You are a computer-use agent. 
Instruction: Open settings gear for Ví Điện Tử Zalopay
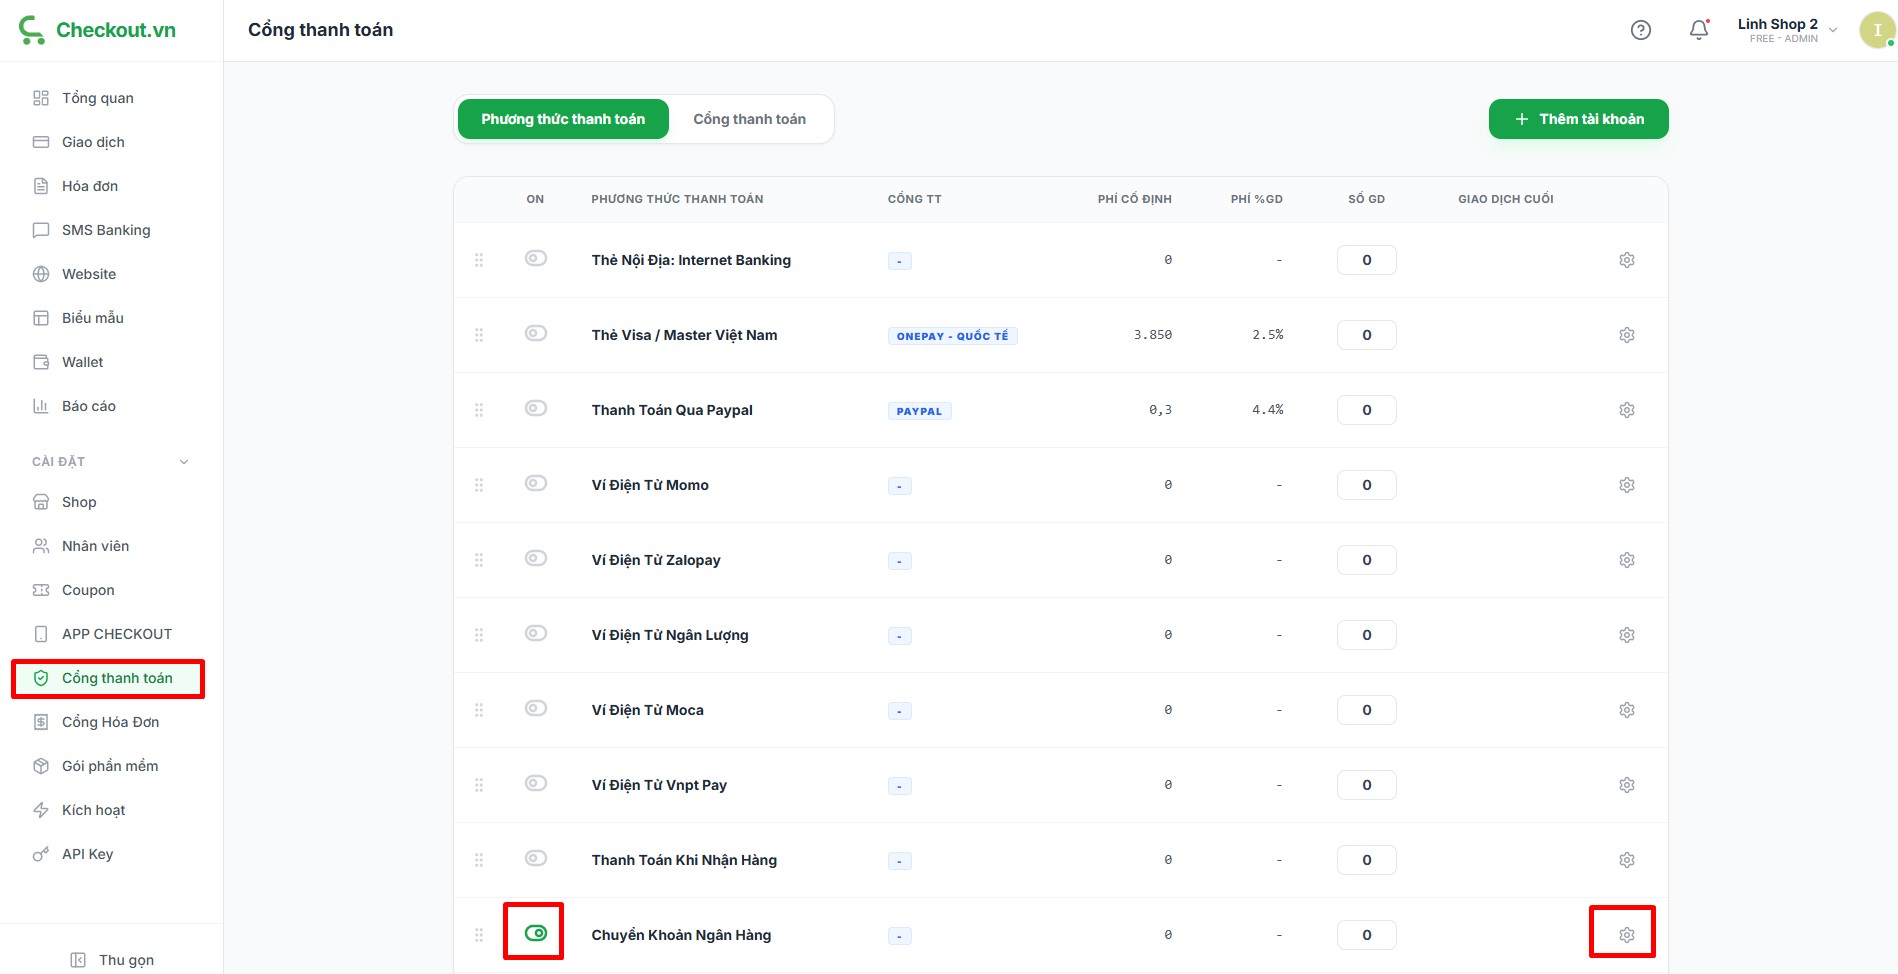1627,560
